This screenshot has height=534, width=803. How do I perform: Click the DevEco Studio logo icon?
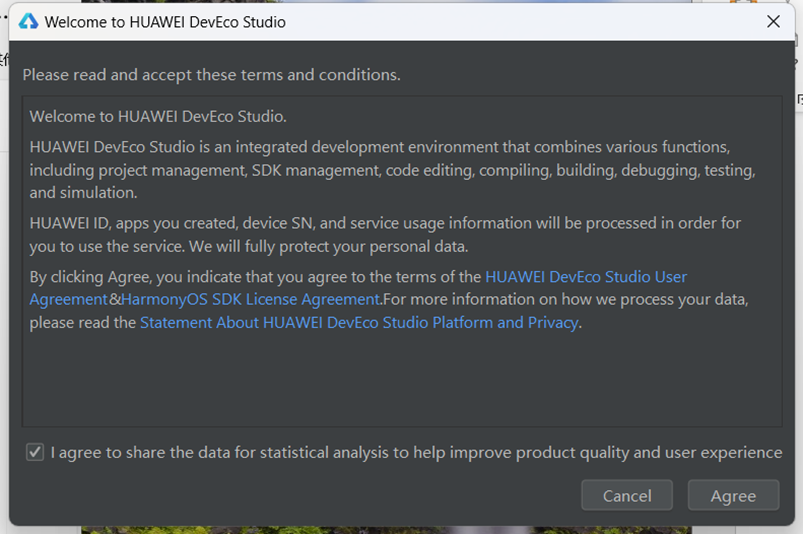click(28, 21)
